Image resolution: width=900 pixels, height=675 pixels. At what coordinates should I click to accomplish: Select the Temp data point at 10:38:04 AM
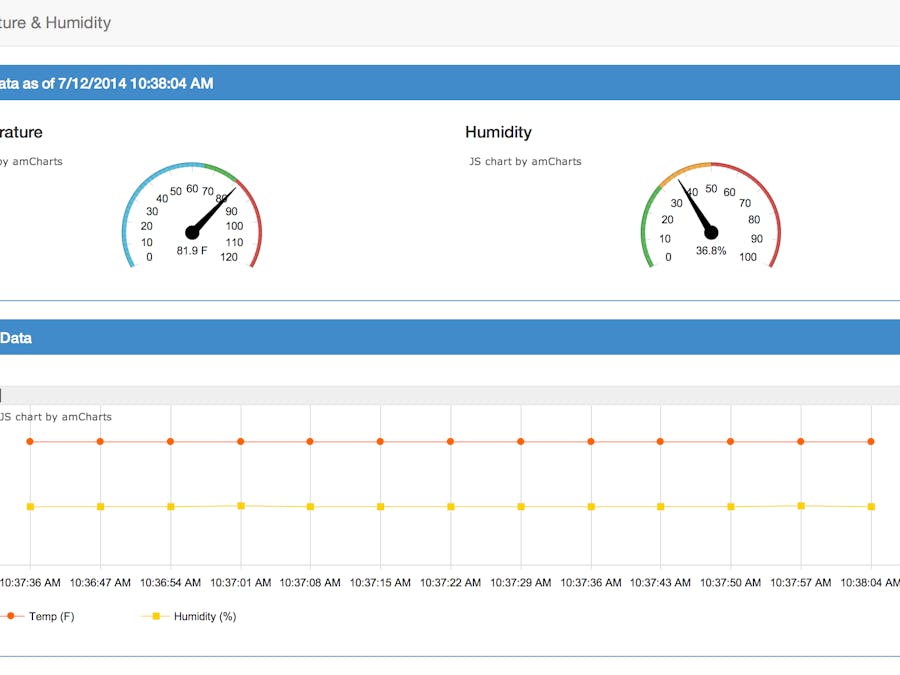click(x=871, y=441)
